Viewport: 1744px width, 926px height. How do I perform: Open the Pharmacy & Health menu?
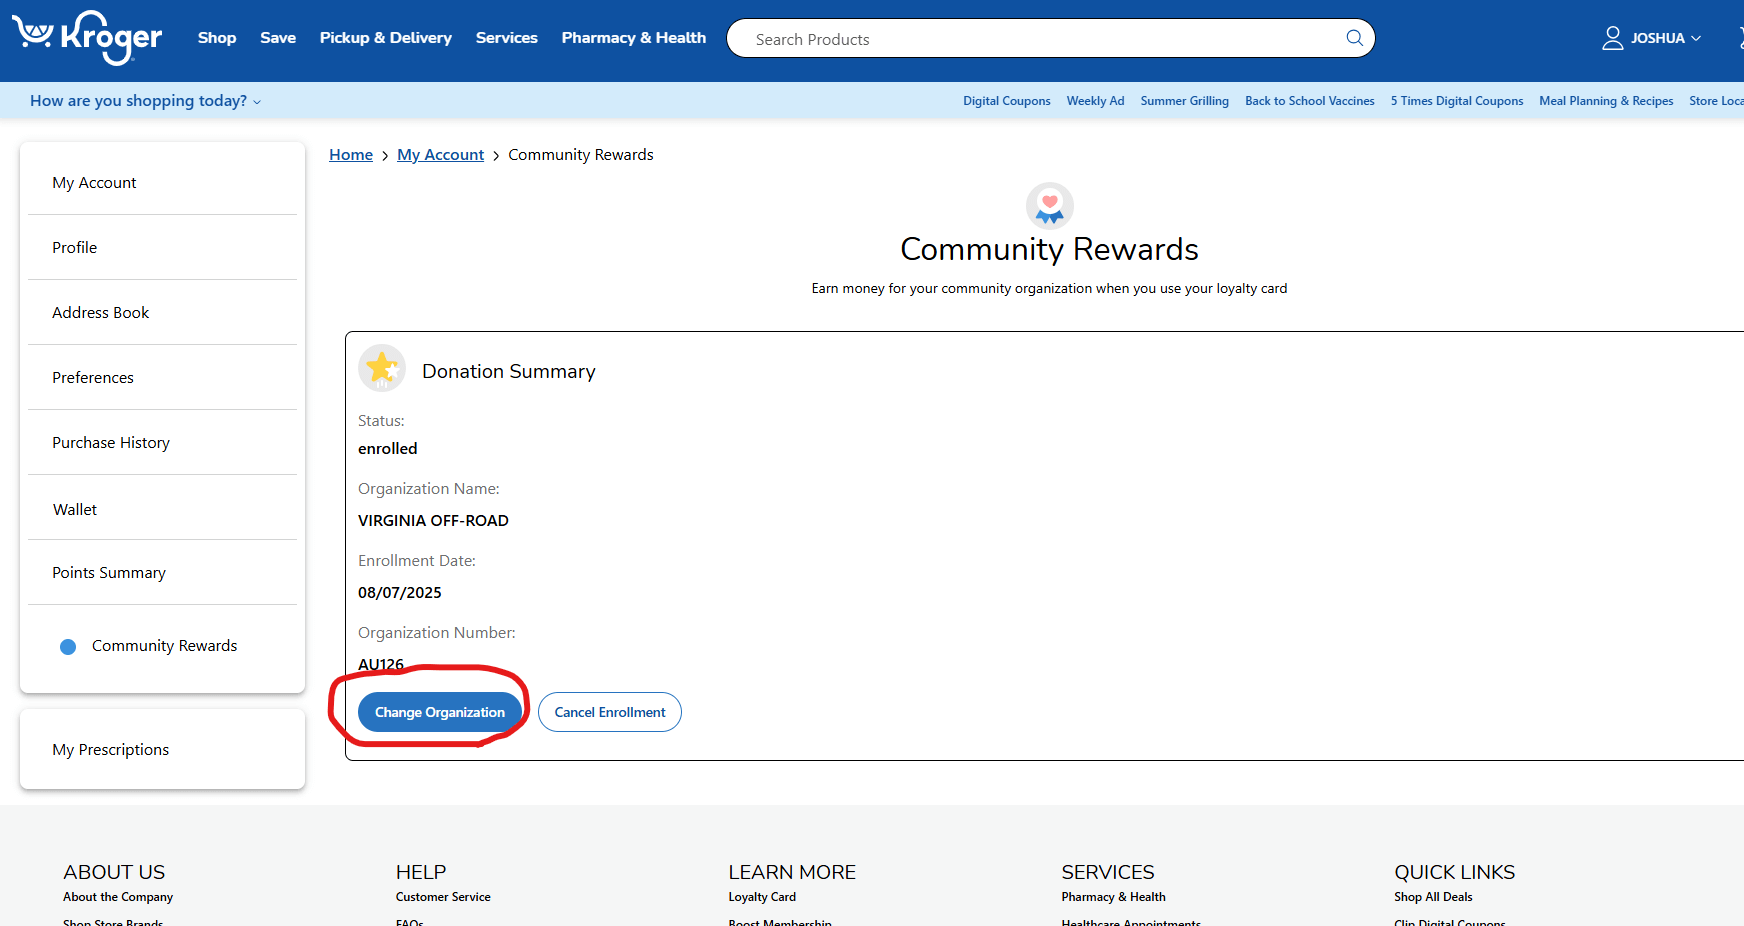634,38
